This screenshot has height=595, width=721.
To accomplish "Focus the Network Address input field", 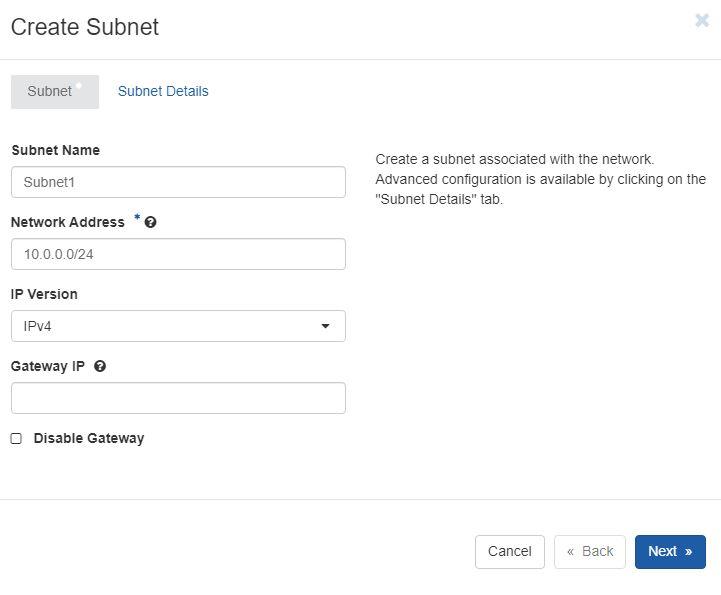I will (x=178, y=254).
